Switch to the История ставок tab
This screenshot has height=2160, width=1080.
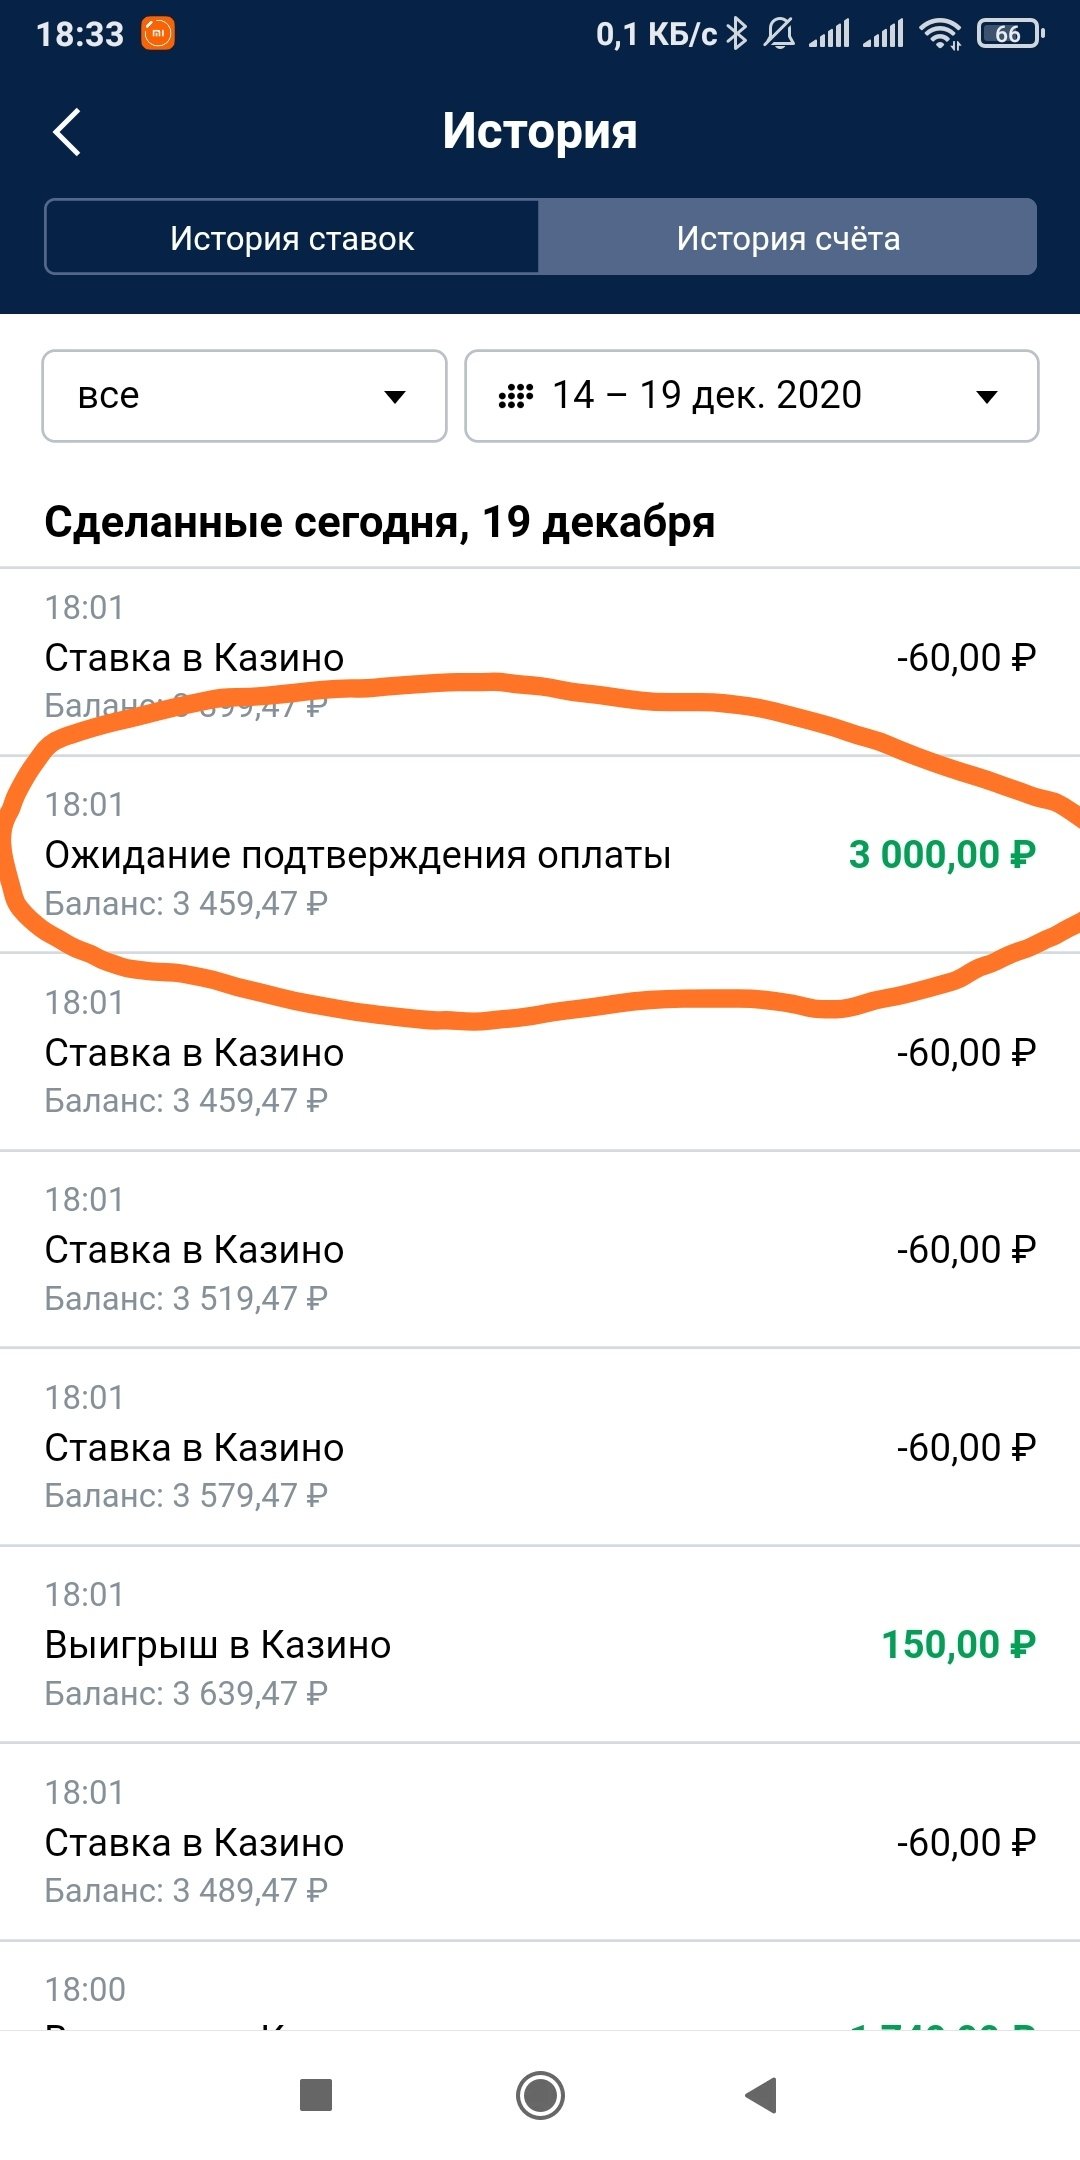tap(292, 238)
